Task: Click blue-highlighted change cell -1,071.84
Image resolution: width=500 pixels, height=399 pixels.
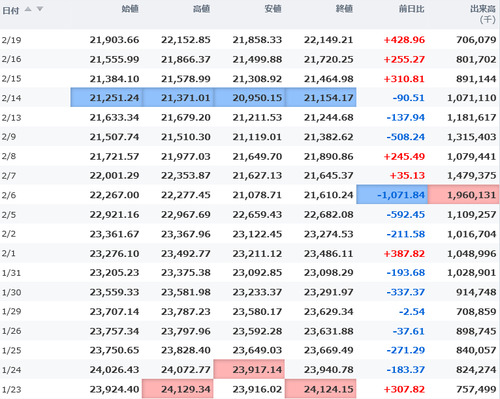Action: click(392, 195)
